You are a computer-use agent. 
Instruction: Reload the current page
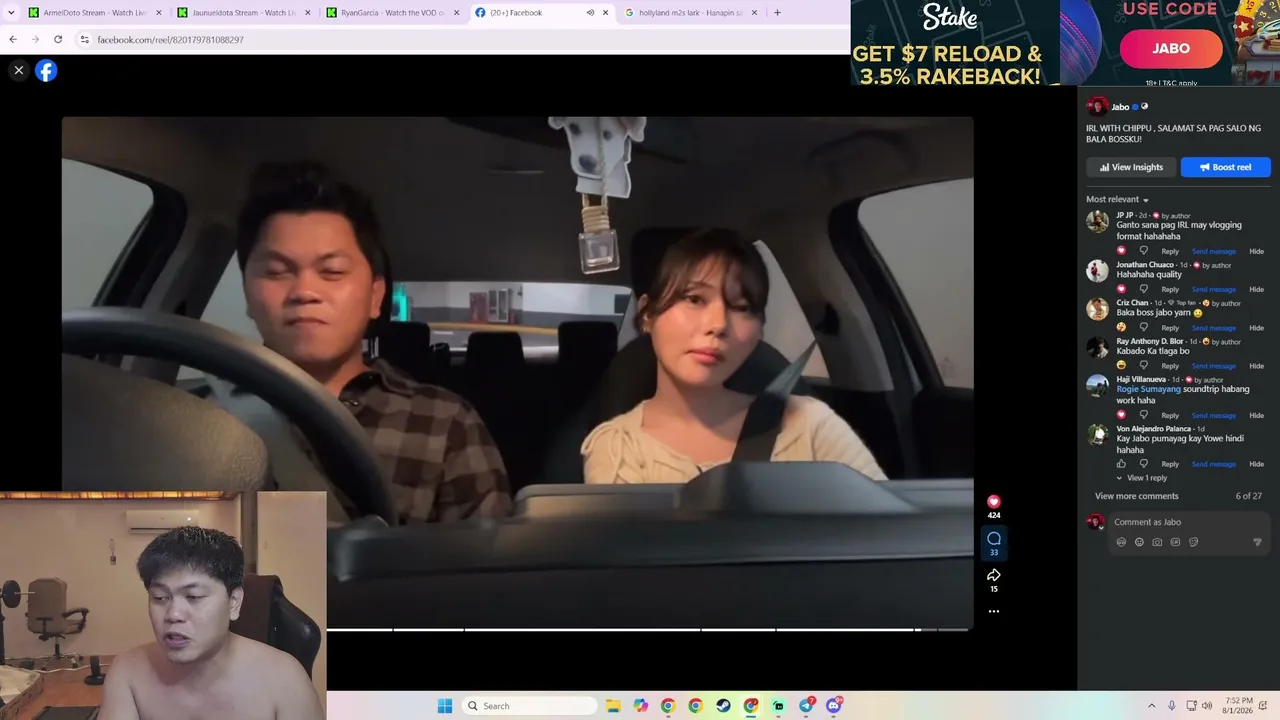pyautogui.click(x=58, y=39)
